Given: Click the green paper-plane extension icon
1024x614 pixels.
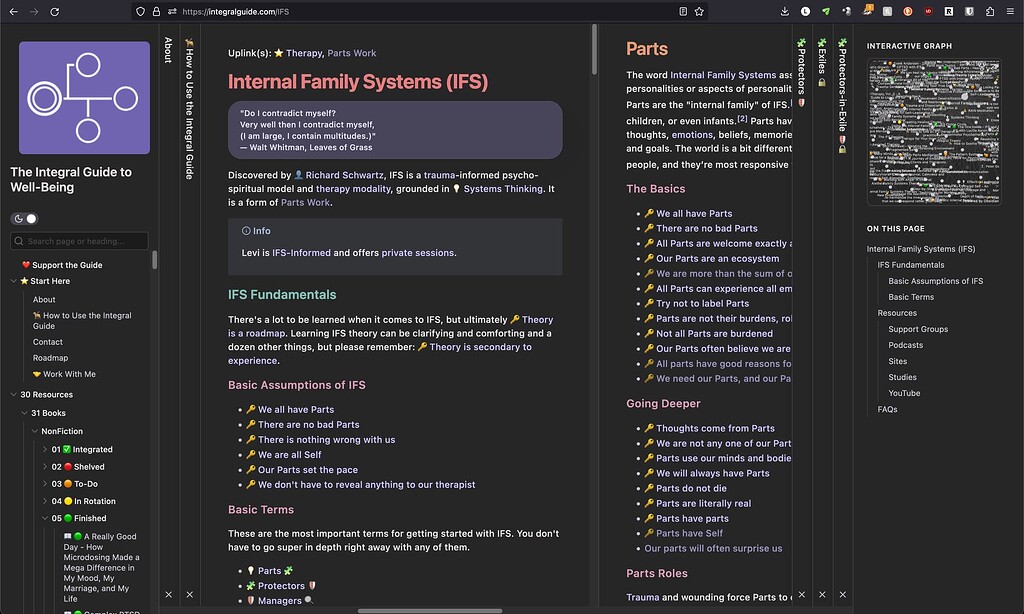Looking at the screenshot, I should [x=827, y=11].
